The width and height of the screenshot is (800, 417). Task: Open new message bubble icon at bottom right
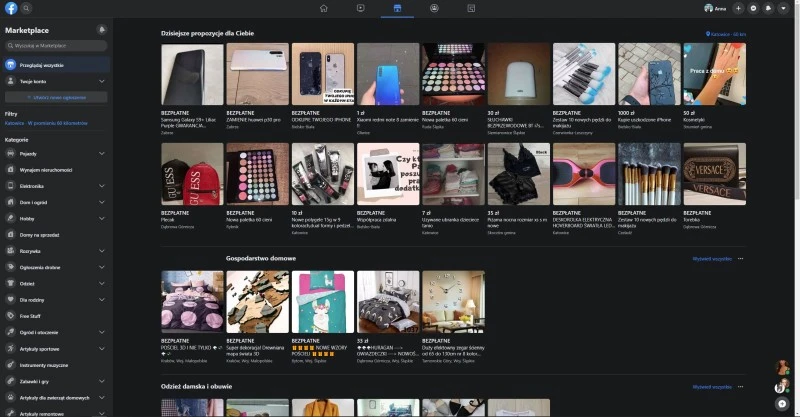point(782,404)
